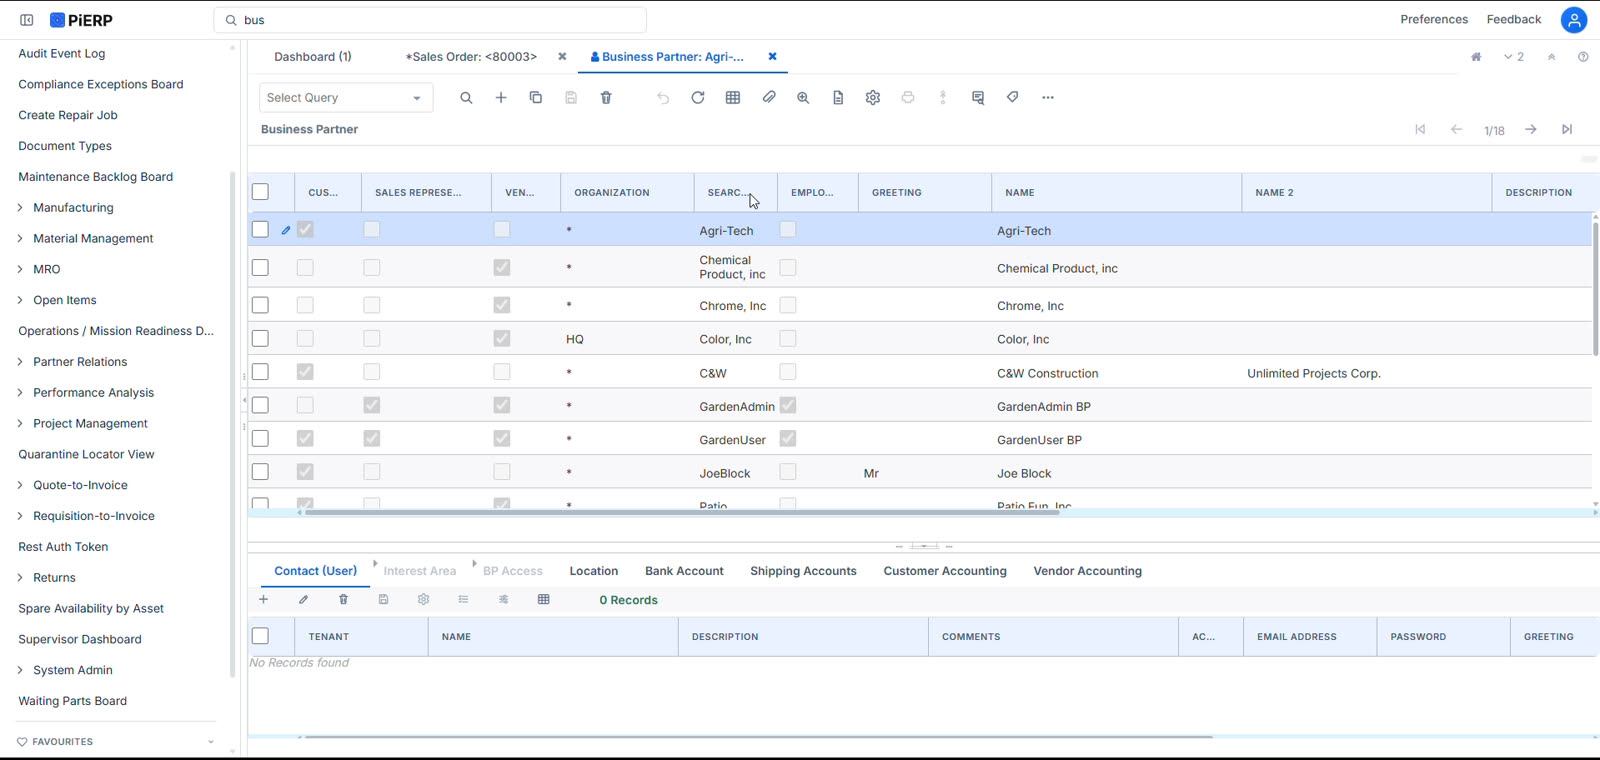Expand the Favourites section chevron
The height and width of the screenshot is (760, 1600).
(x=211, y=742)
